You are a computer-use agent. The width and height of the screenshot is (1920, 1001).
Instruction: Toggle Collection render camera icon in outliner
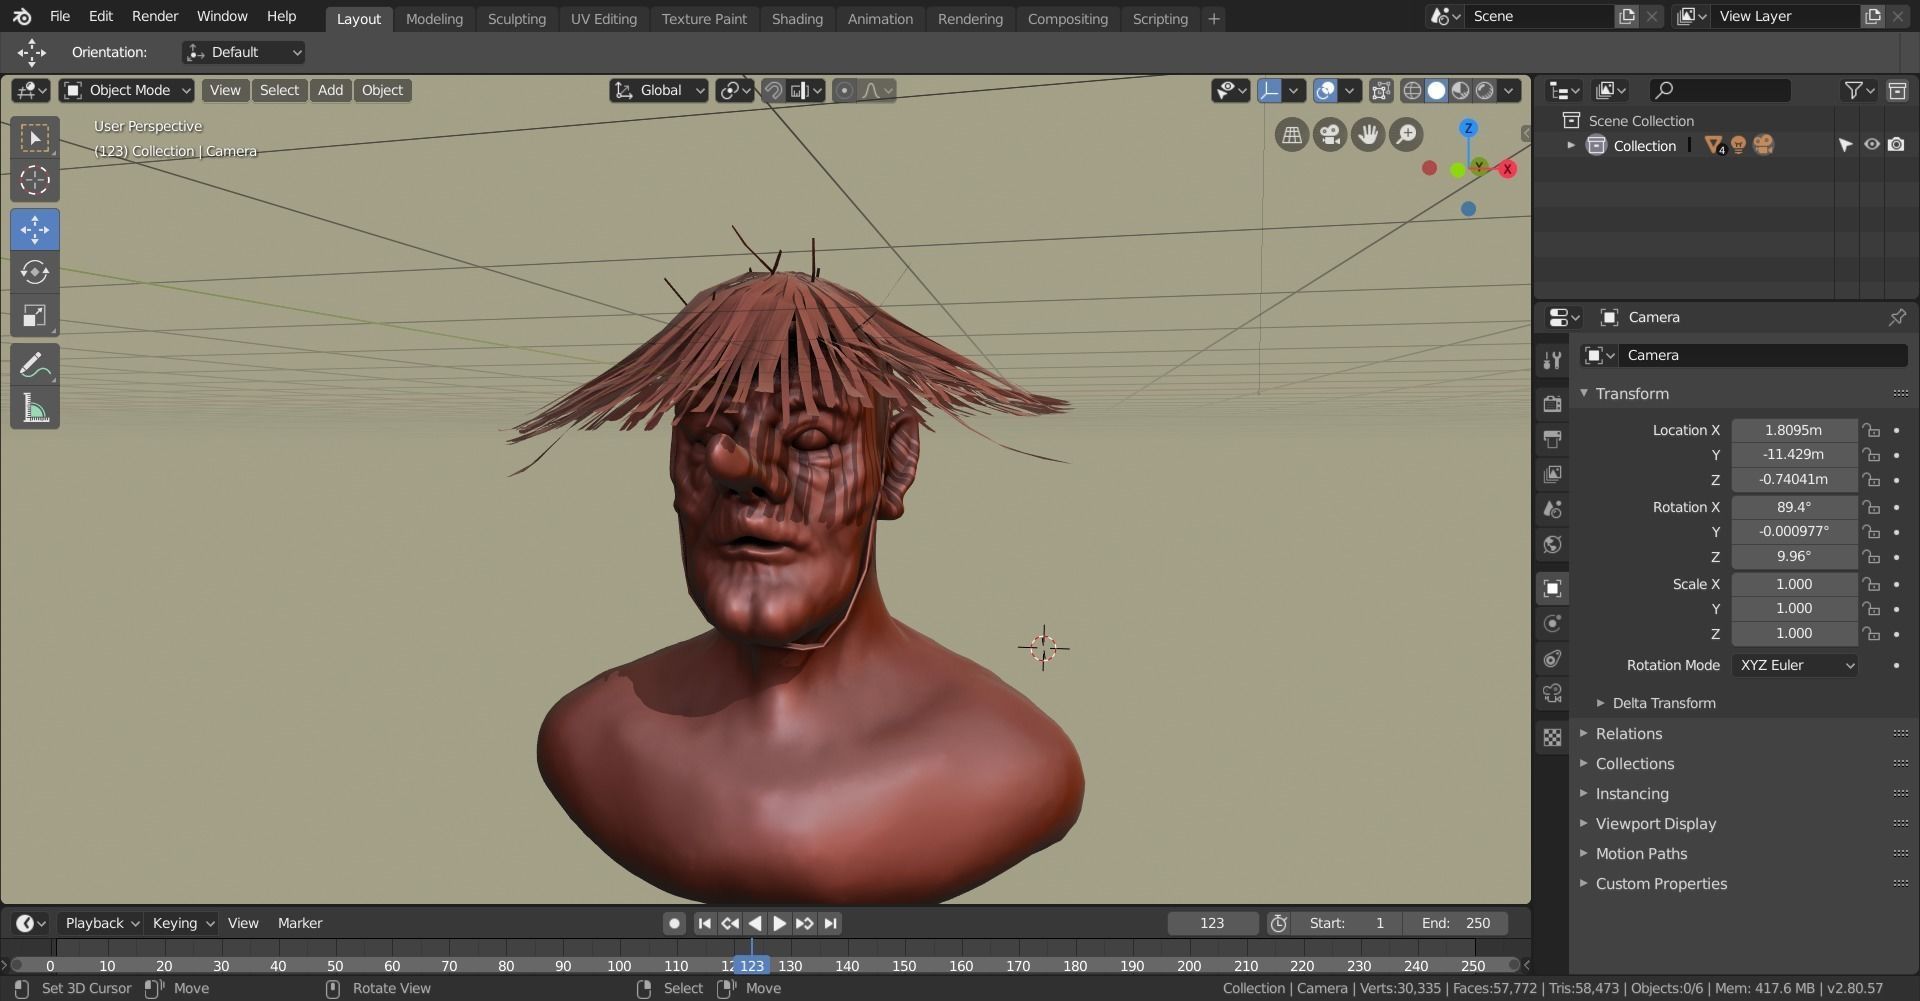pyautogui.click(x=1896, y=145)
